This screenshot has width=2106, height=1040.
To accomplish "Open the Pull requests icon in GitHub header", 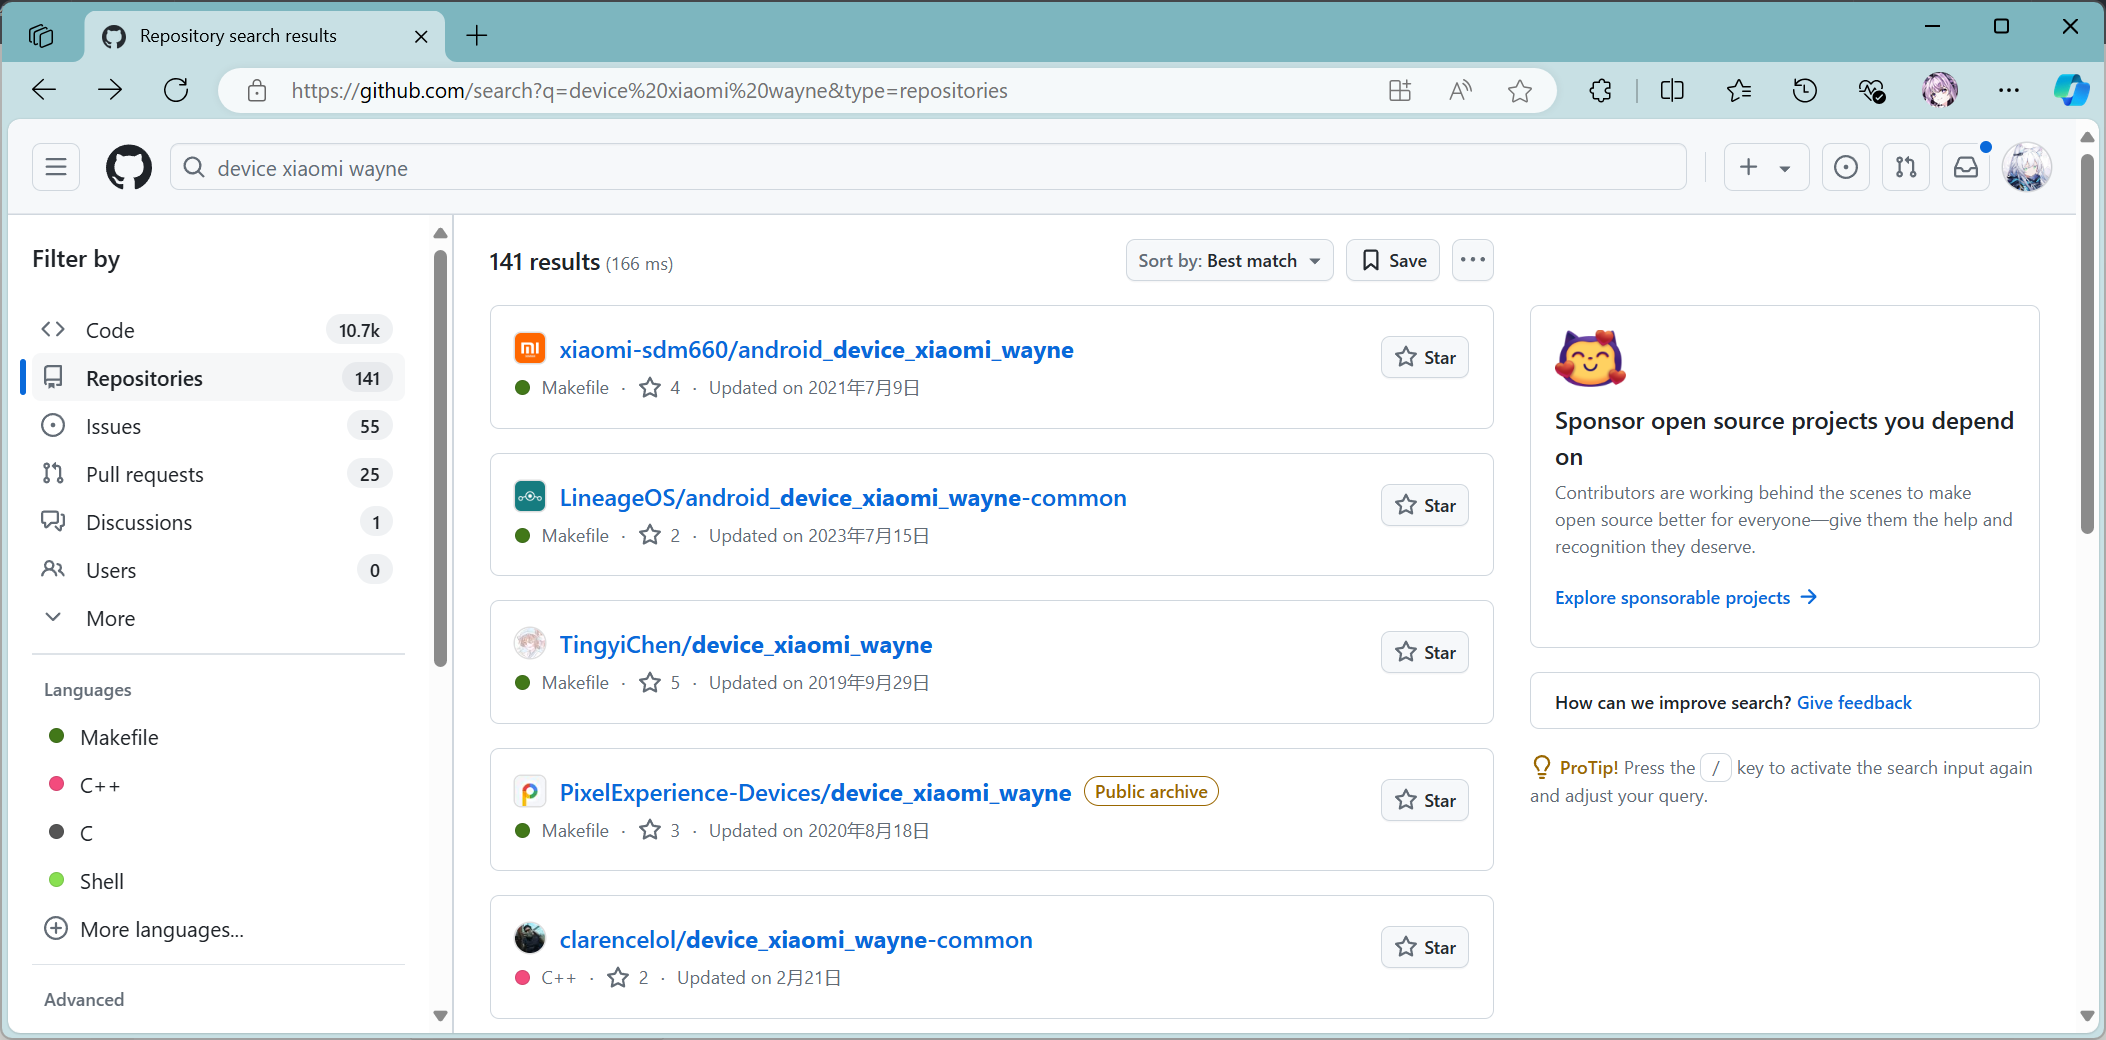I will pyautogui.click(x=1906, y=167).
